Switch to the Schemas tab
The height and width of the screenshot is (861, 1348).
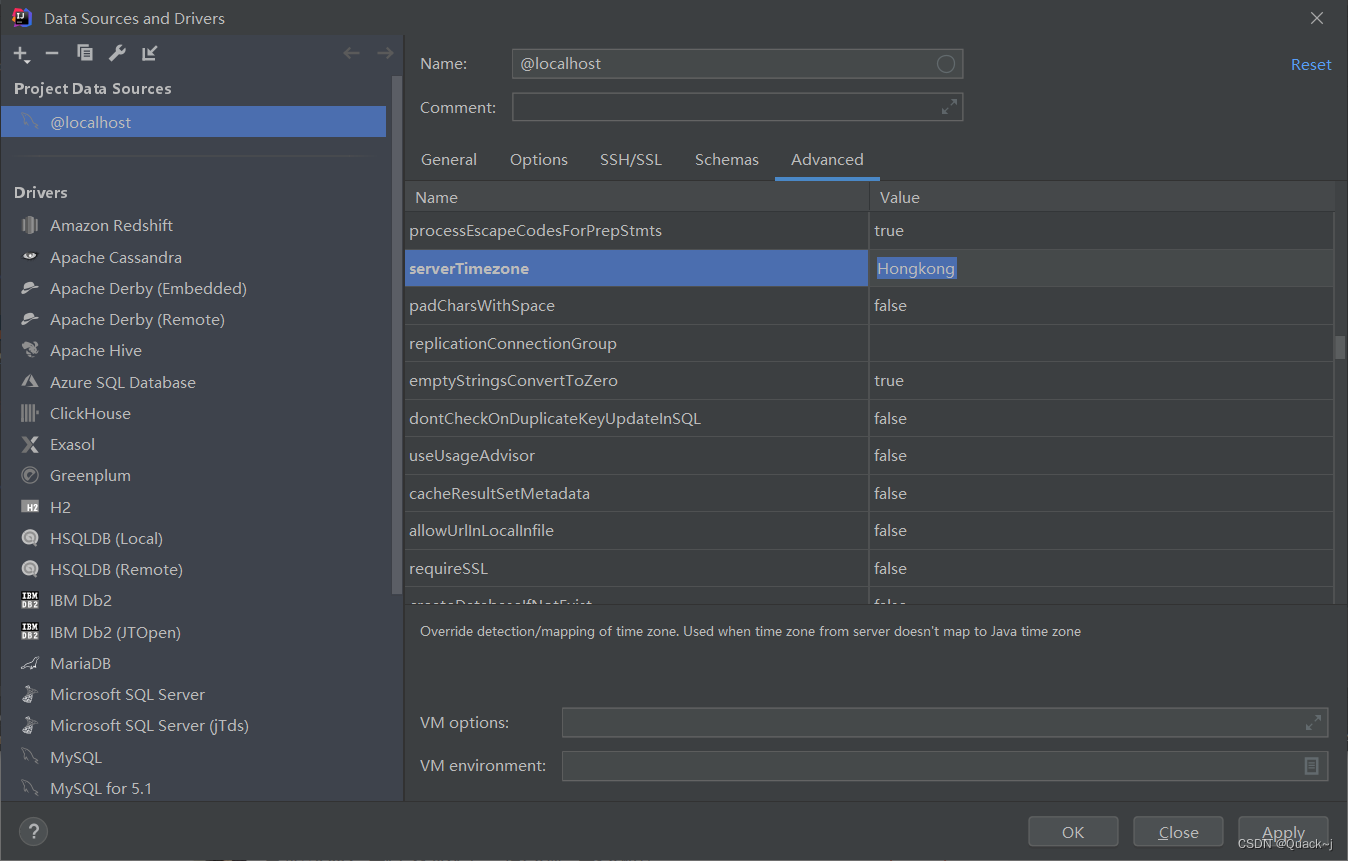coord(726,159)
